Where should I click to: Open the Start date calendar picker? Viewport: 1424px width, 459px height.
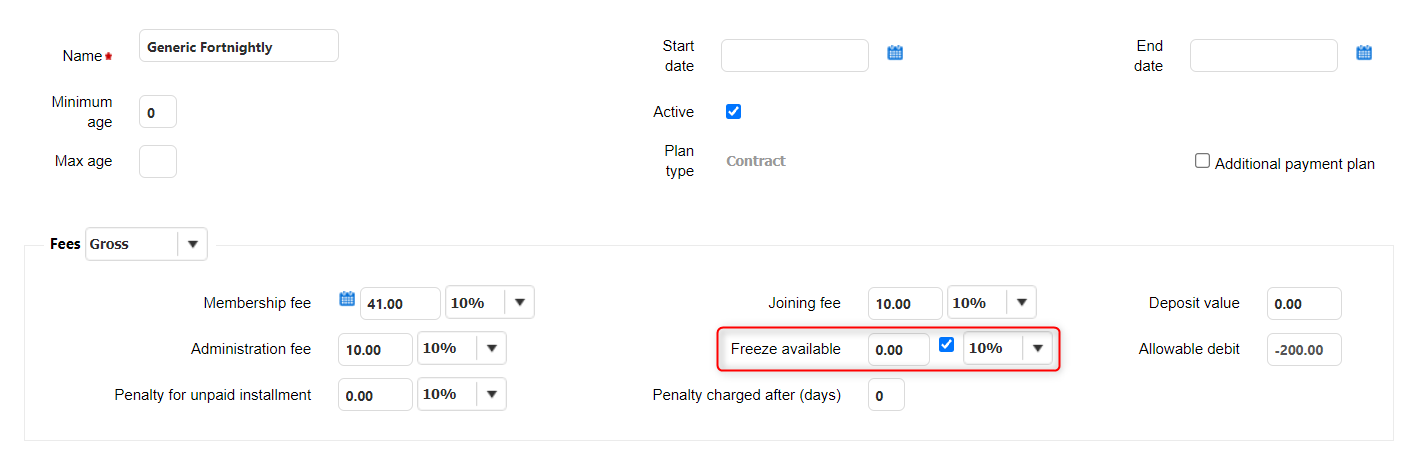[x=895, y=53]
